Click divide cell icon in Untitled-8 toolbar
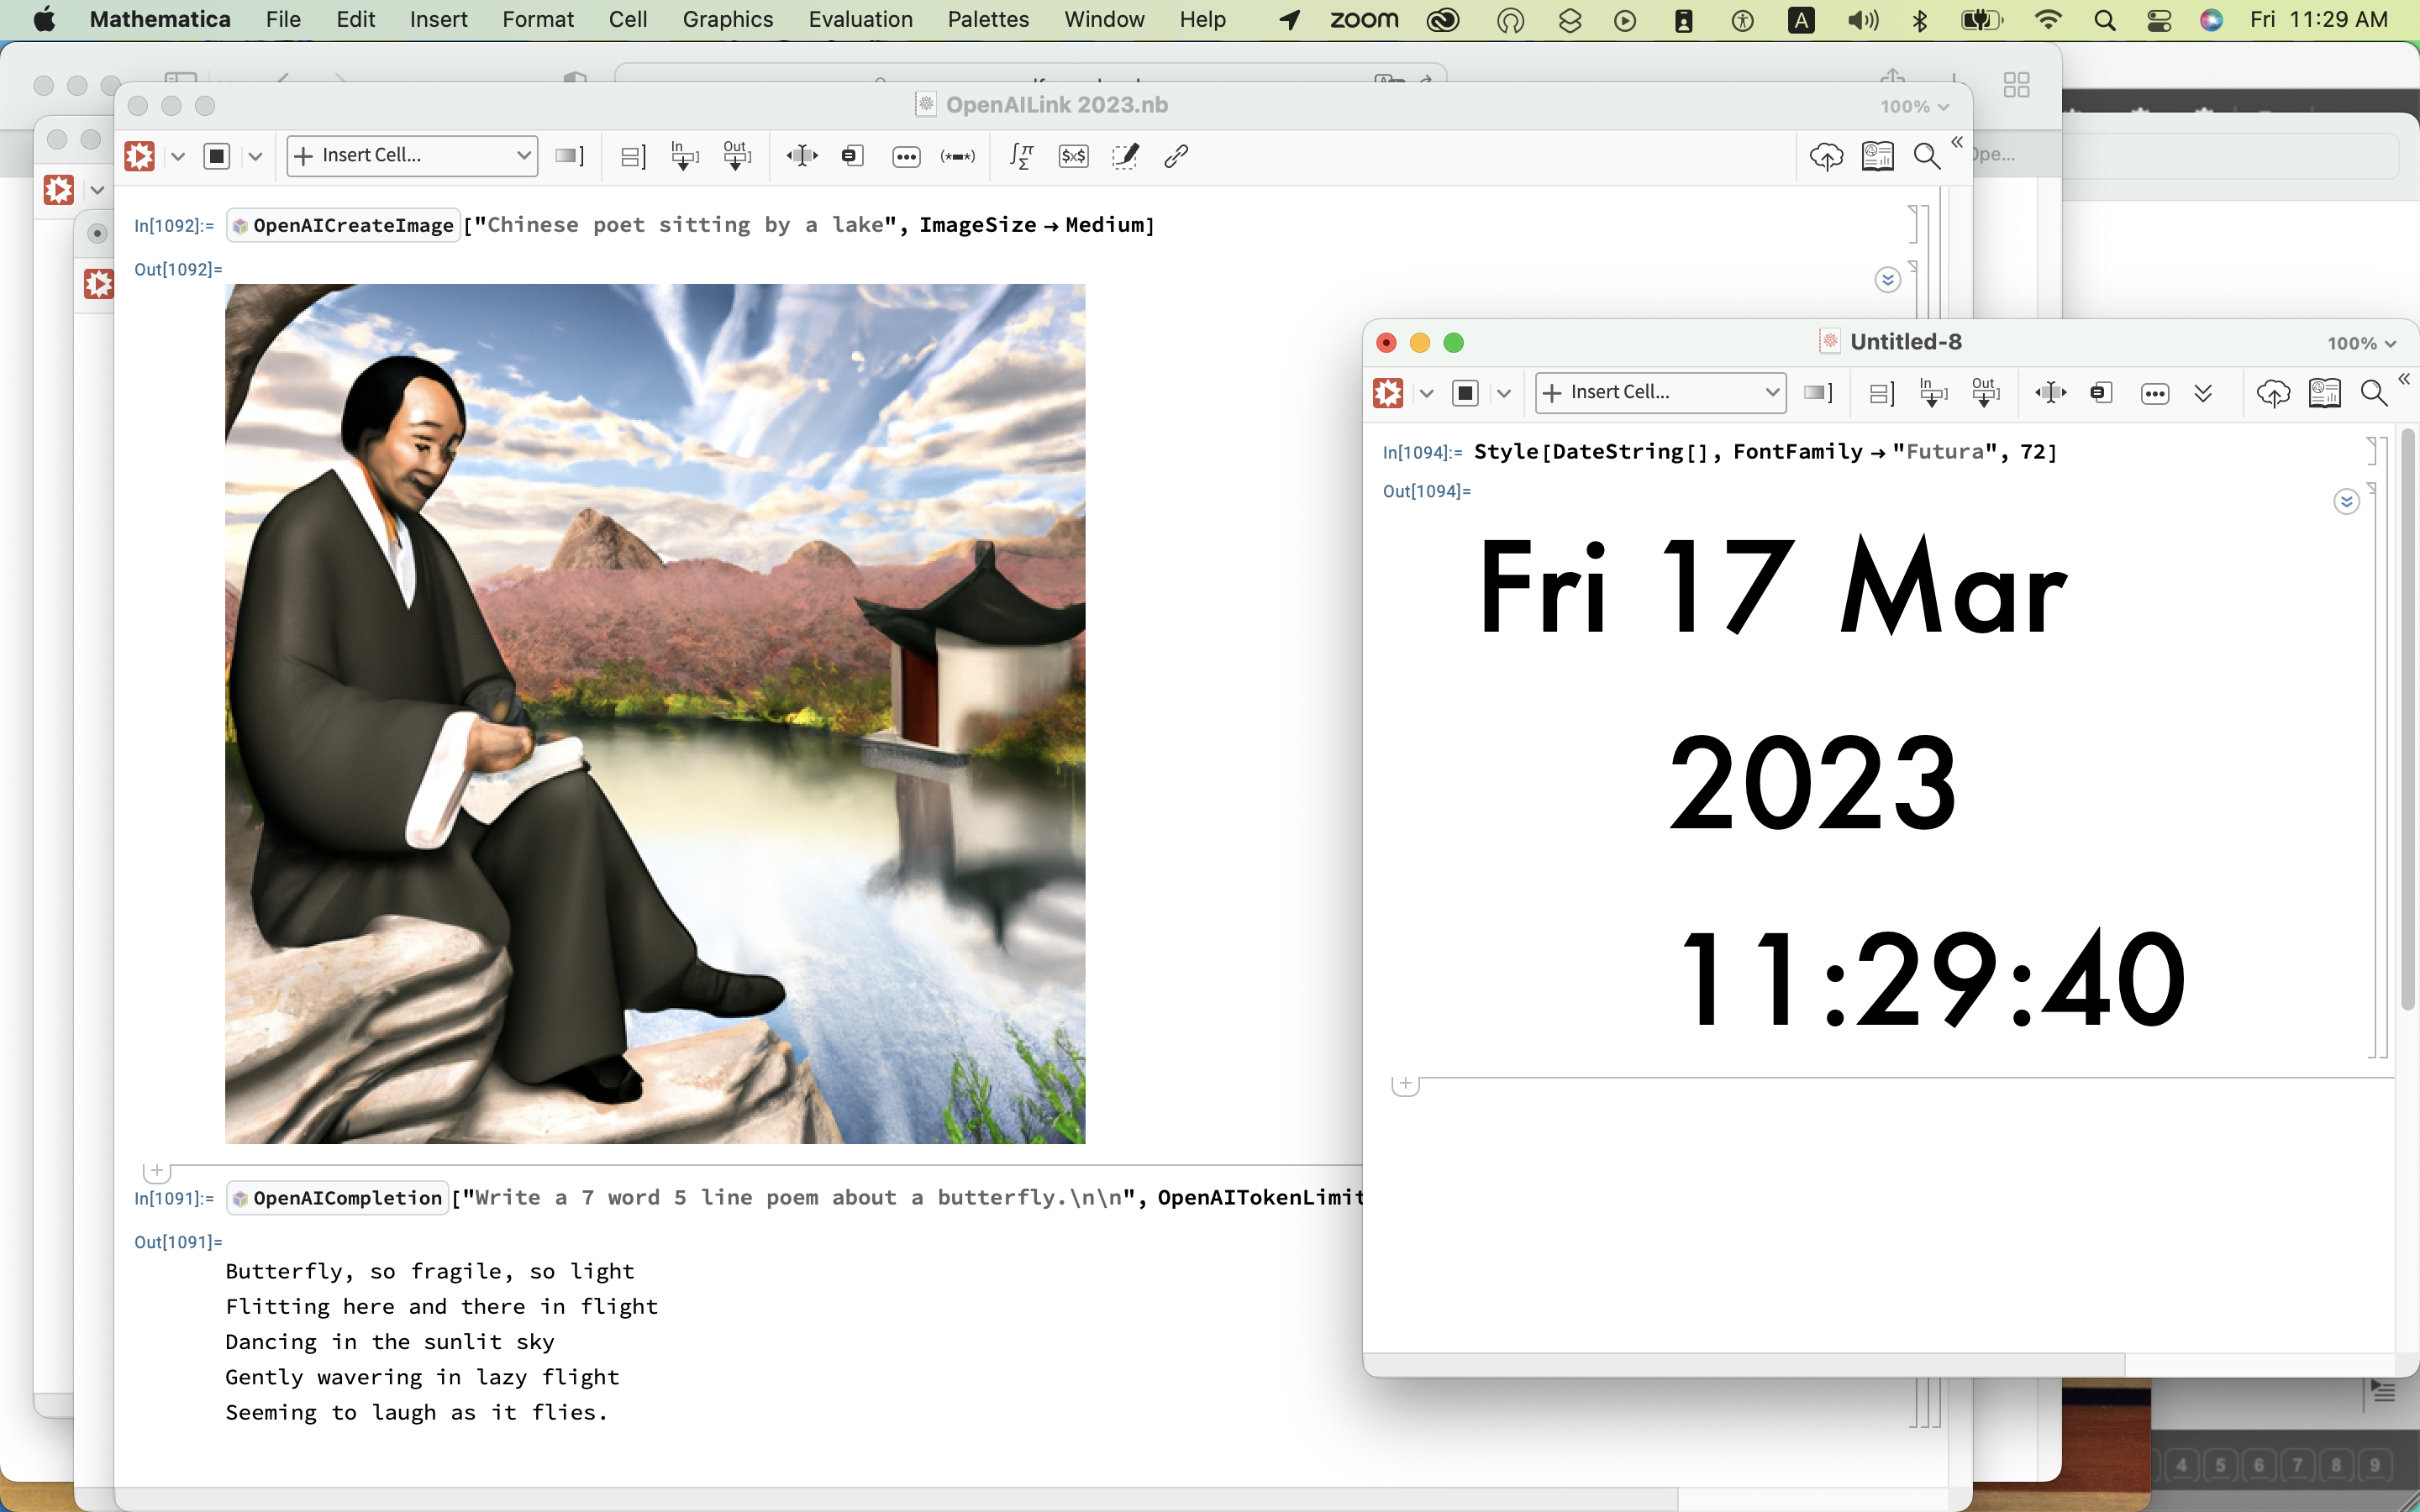 [1882, 394]
